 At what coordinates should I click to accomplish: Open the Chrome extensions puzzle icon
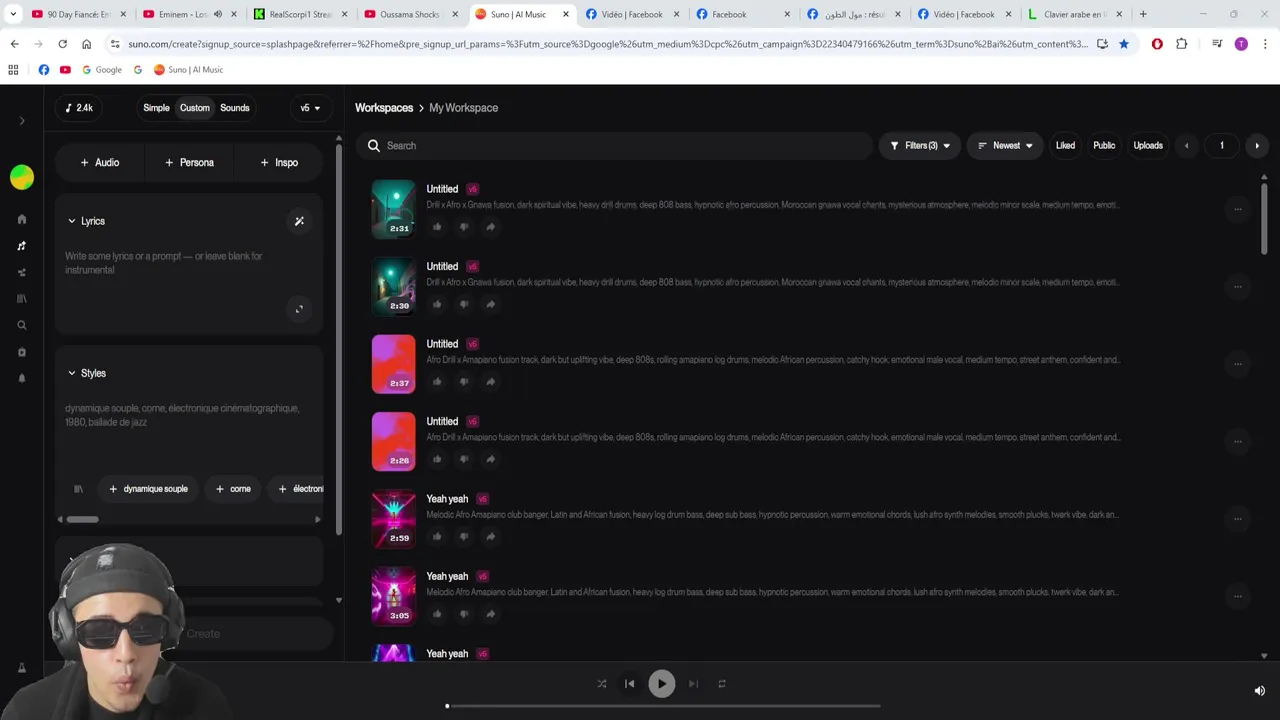tap(1182, 44)
